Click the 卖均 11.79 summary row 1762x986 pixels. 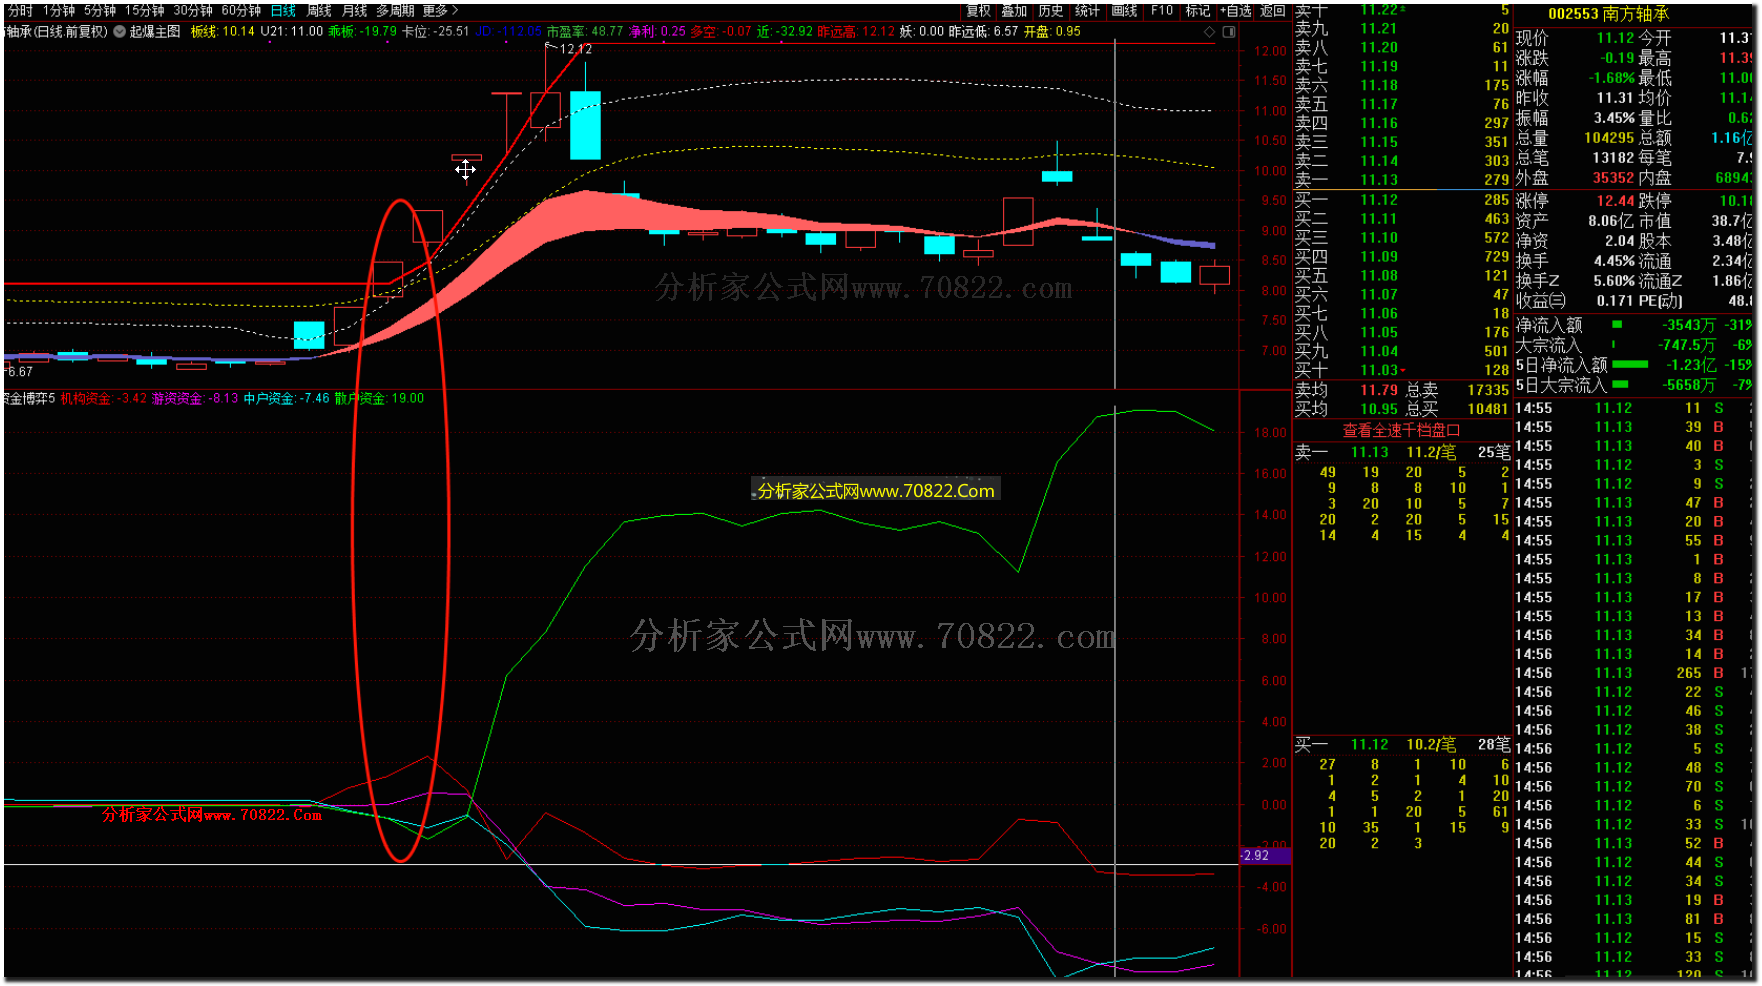click(x=1402, y=390)
